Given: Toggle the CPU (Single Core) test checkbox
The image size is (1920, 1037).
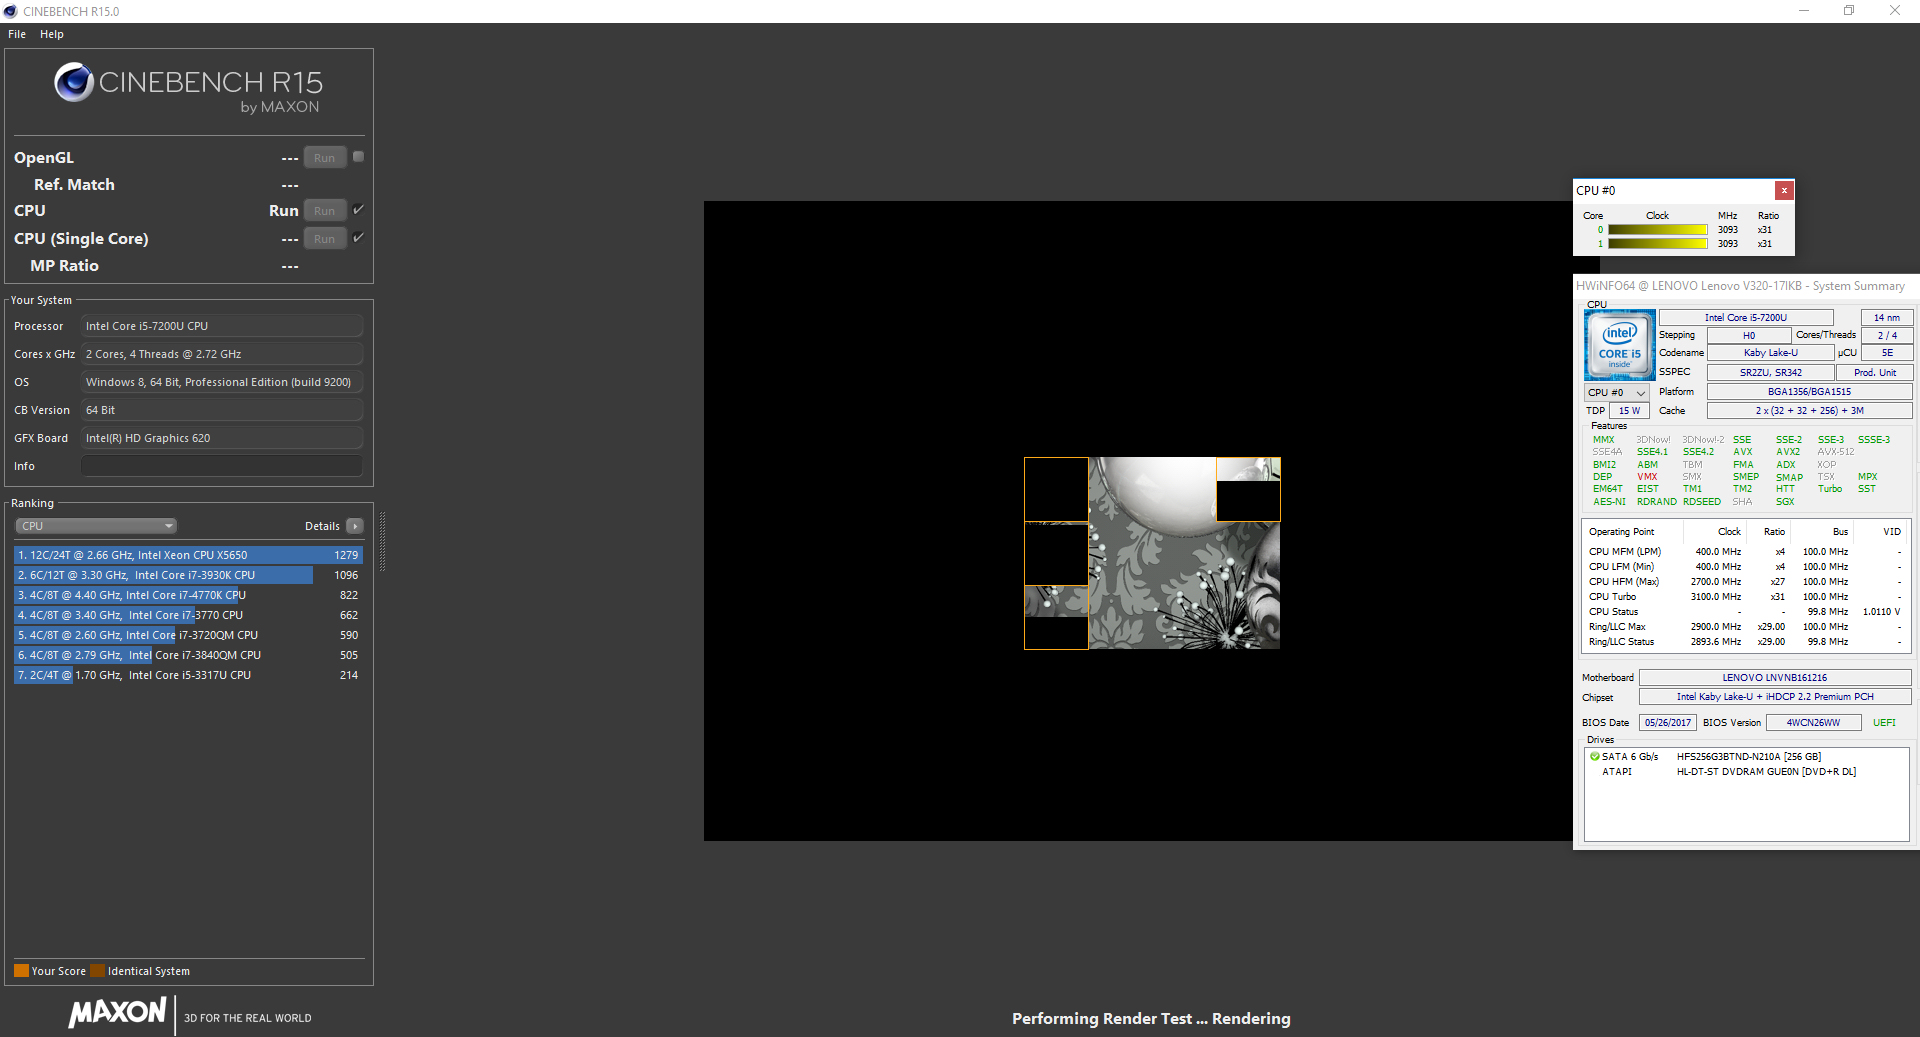Looking at the screenshot, I should 358,237.
